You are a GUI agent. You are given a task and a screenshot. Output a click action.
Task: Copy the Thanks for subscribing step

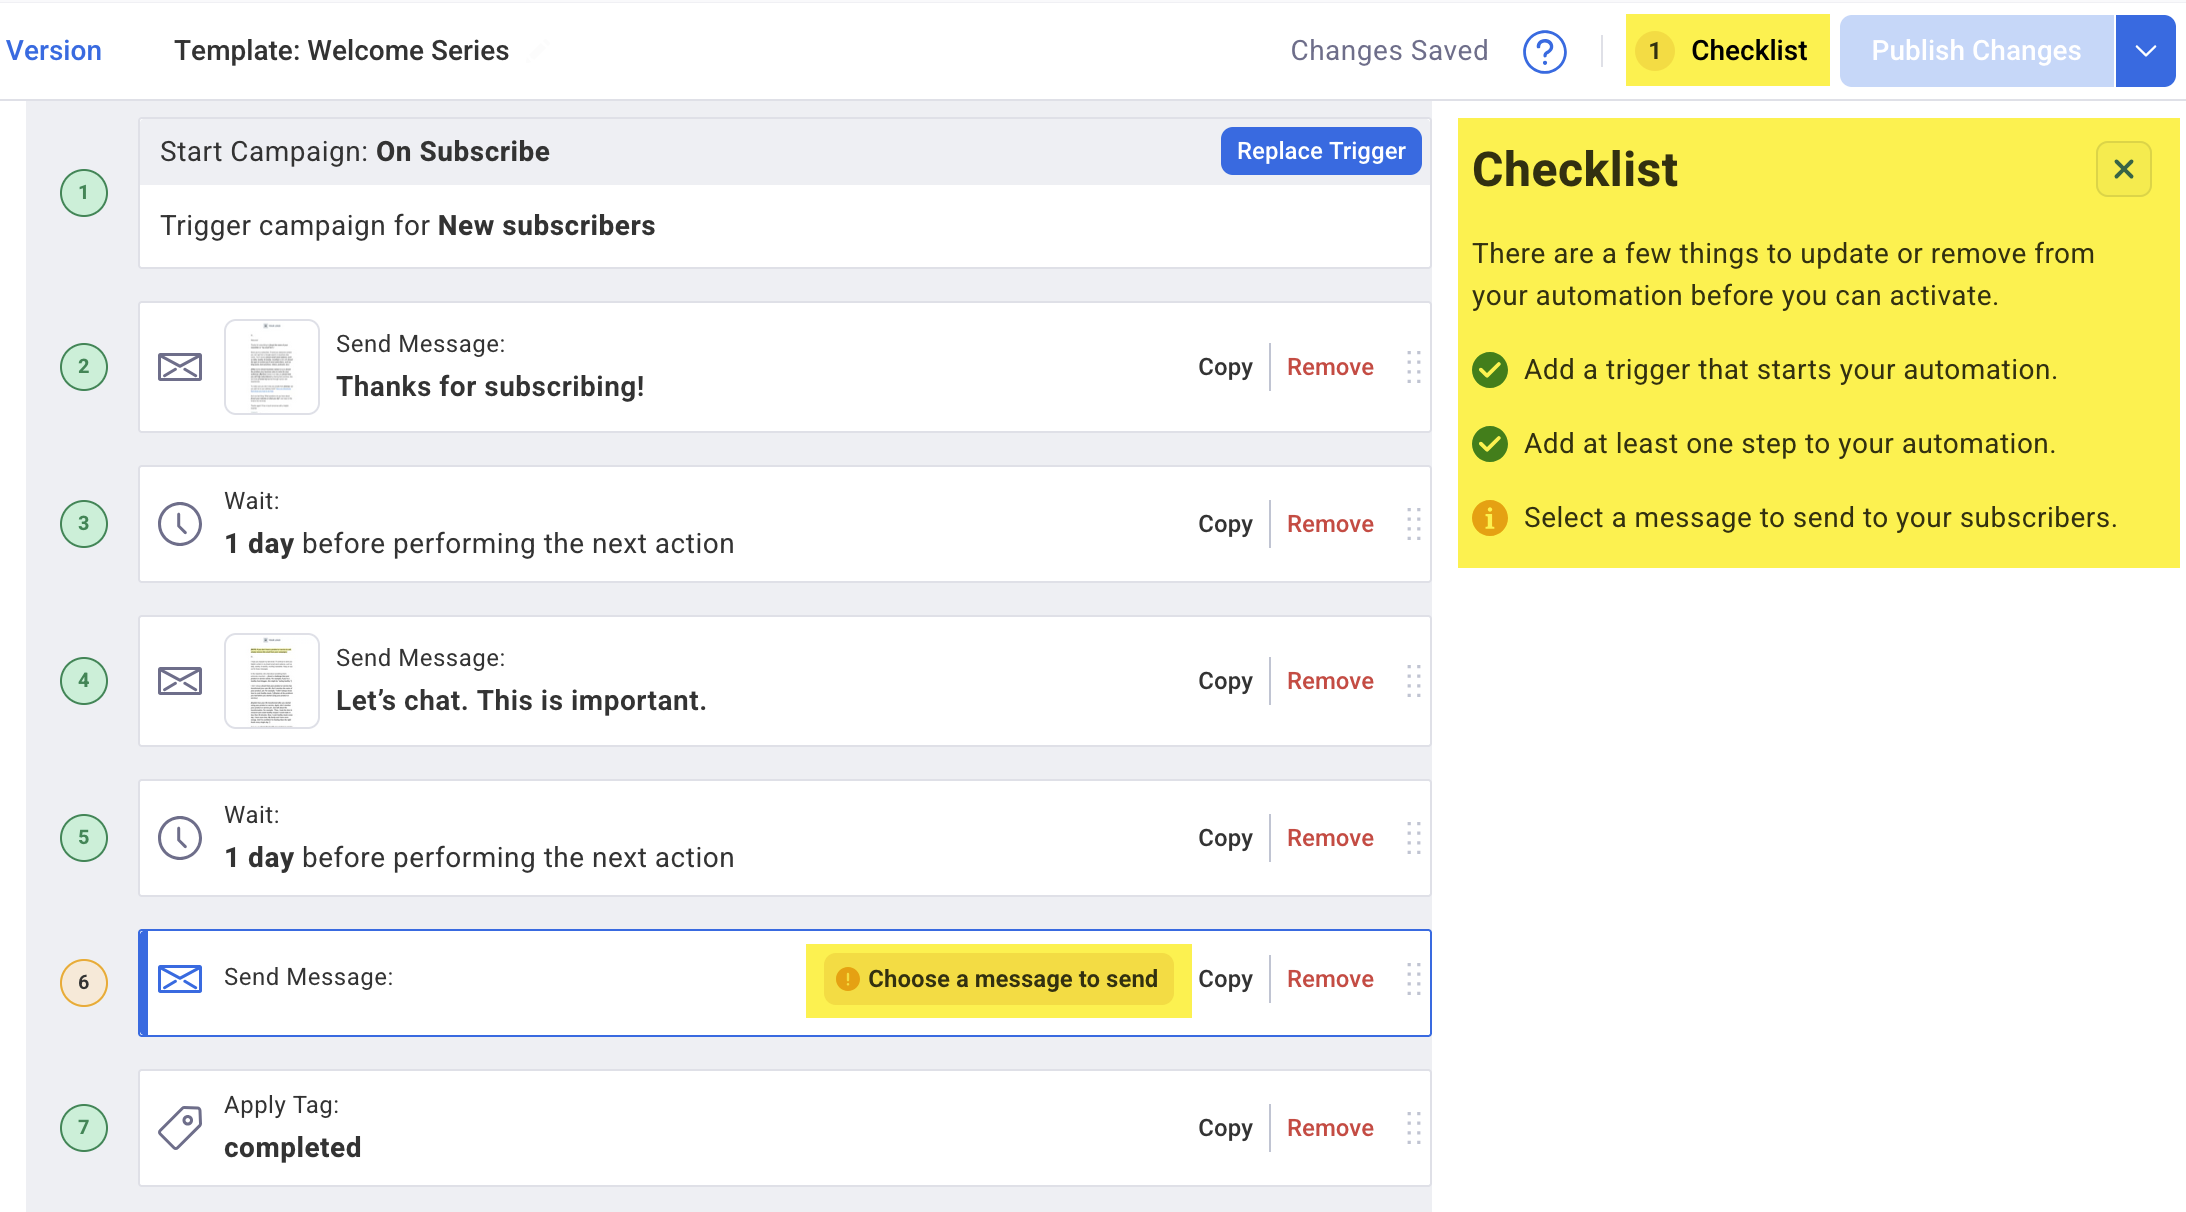(1225, 367)
